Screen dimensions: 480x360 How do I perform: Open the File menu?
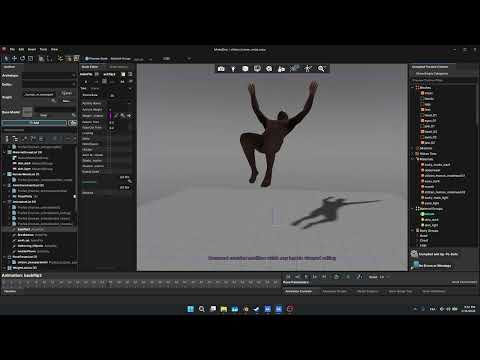click(12, 49)
